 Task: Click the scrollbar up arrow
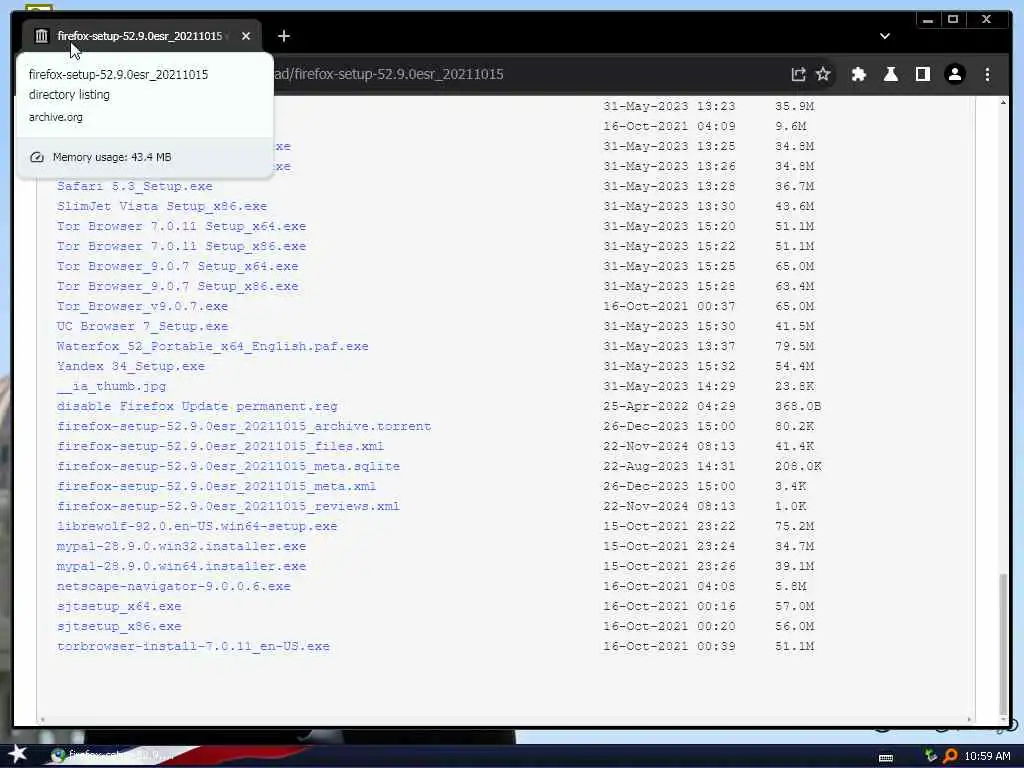(1003, 103)
